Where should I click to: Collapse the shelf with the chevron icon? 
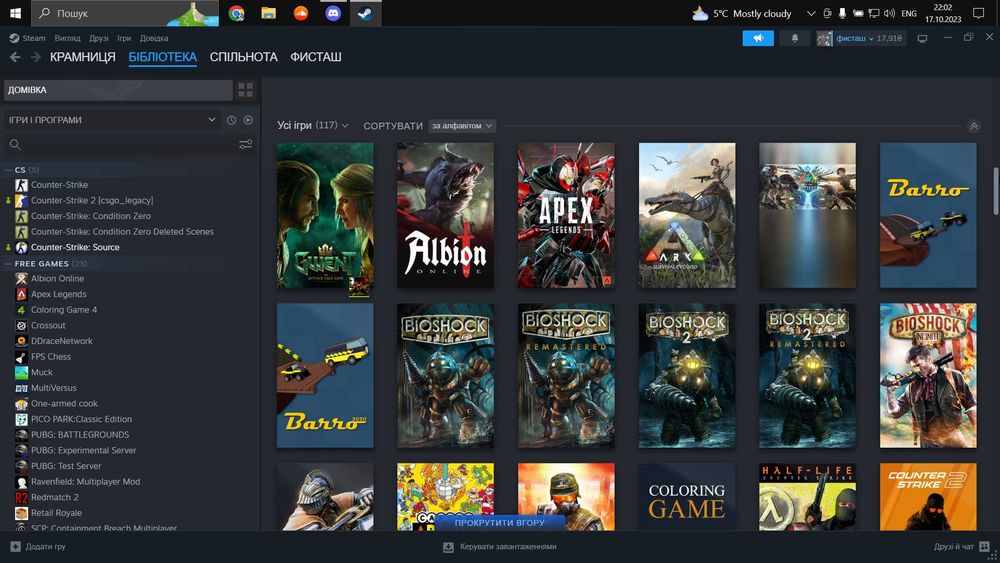click(x=974, y=126)
